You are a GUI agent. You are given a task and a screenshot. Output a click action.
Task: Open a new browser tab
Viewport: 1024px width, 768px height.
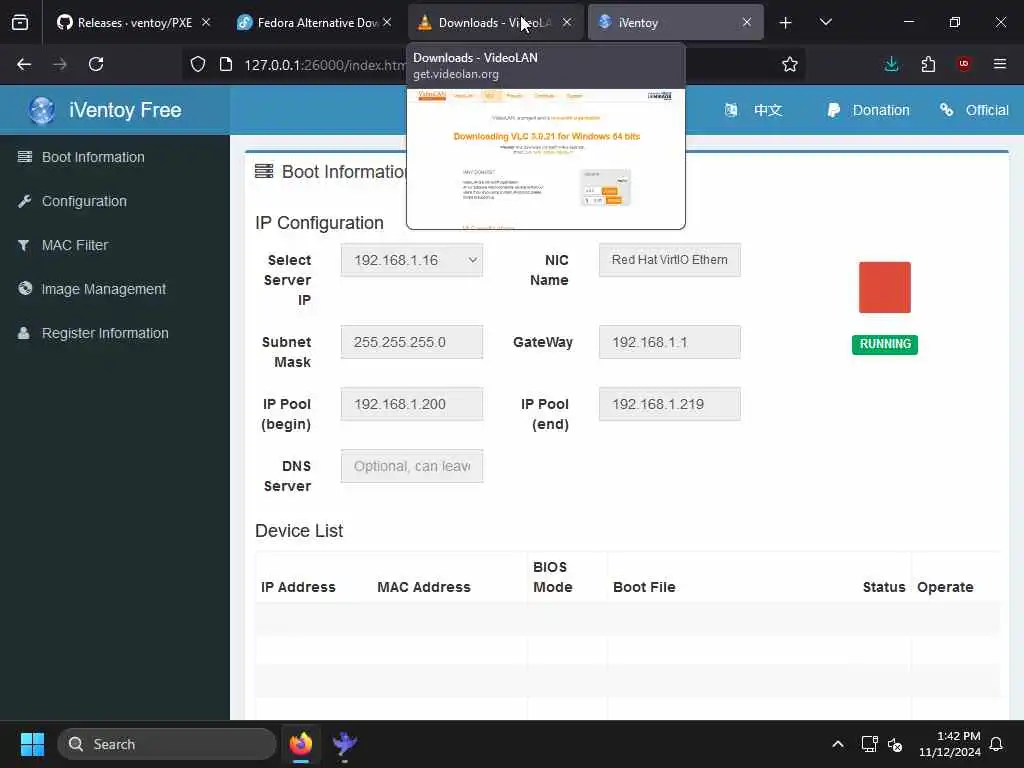coord(786,23)
